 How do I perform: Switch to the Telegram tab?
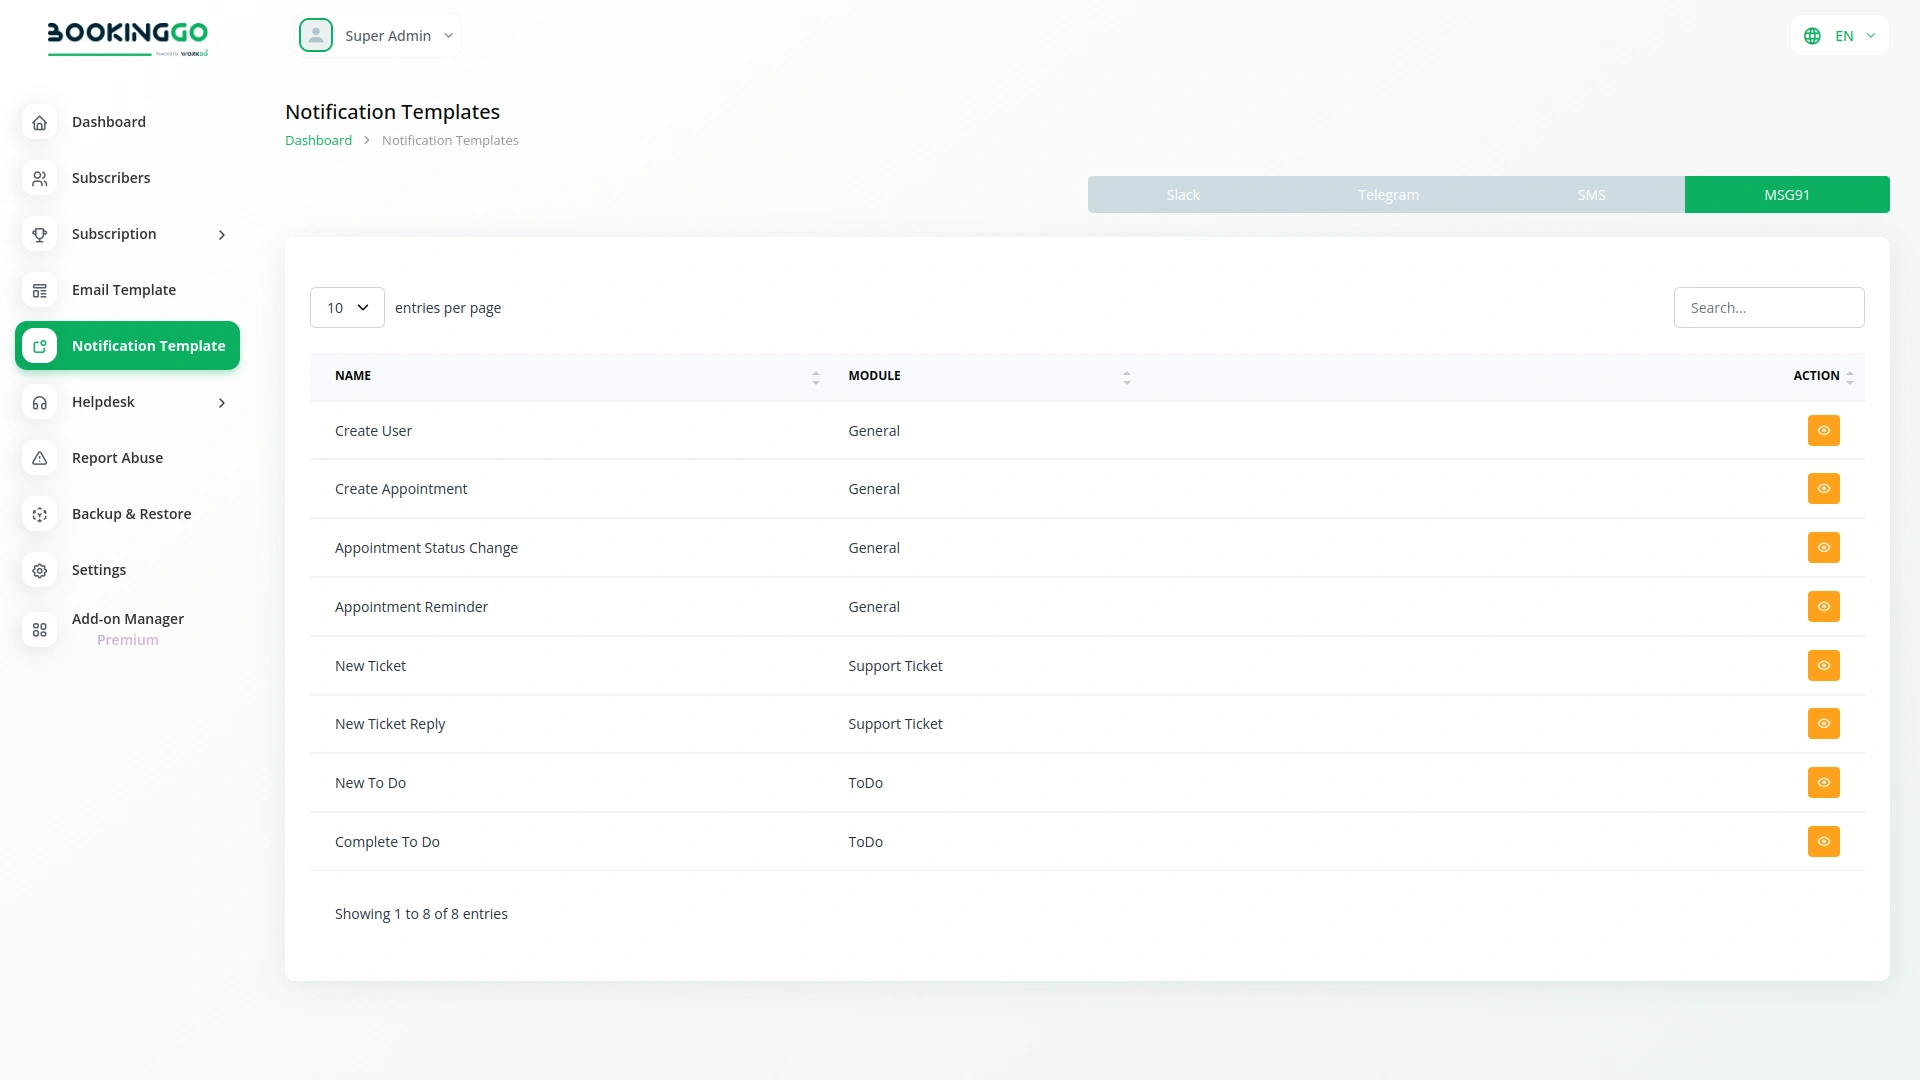[x=1388, y=195]
